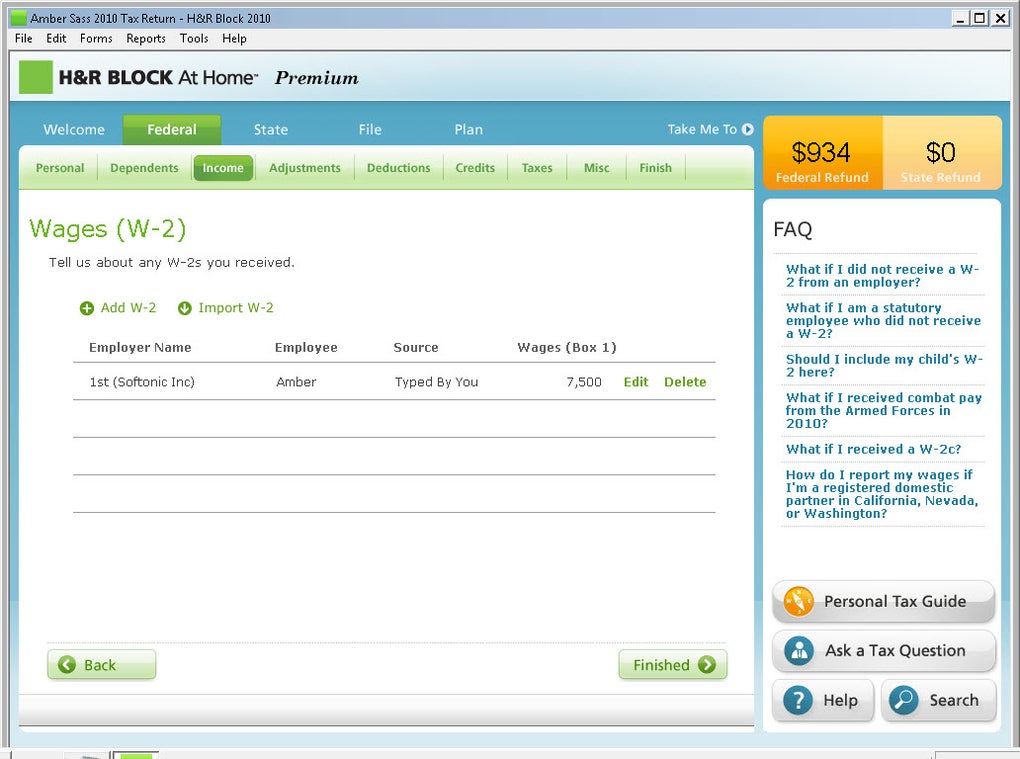Open the Personal subtab

[x=60, y=168]
